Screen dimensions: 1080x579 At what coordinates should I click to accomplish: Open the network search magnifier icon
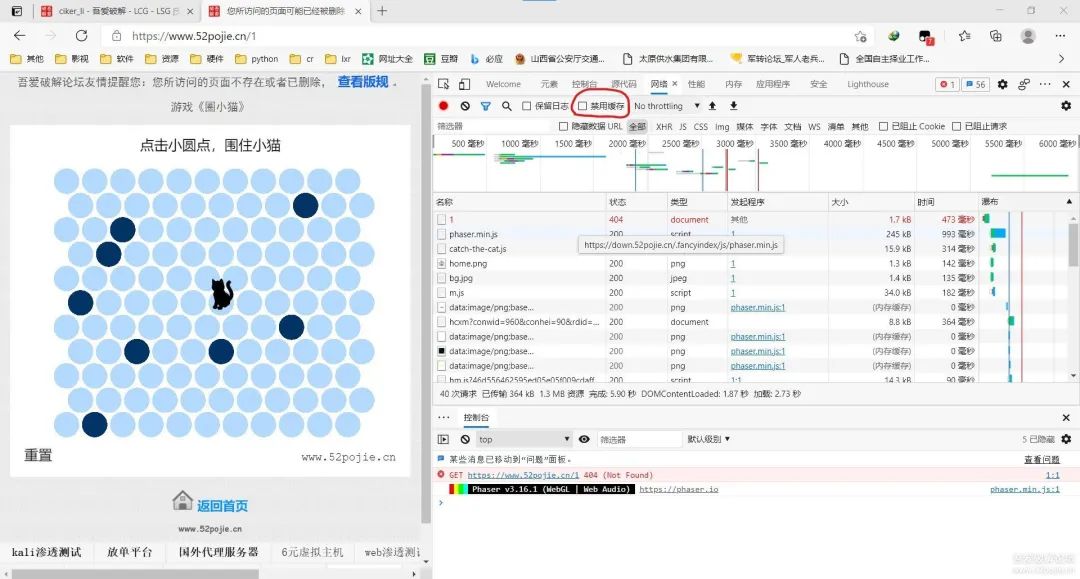(507, 106)
